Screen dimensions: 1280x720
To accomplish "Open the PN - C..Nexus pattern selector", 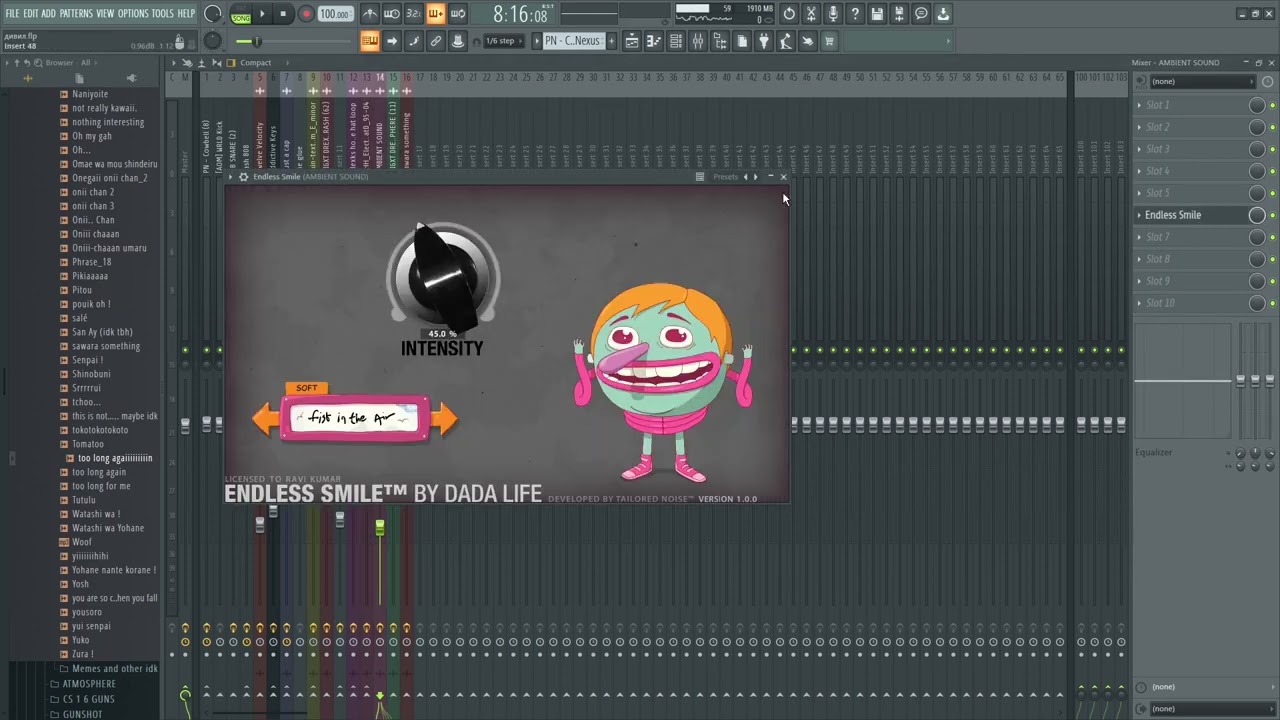I will click(x=573, y=41).
